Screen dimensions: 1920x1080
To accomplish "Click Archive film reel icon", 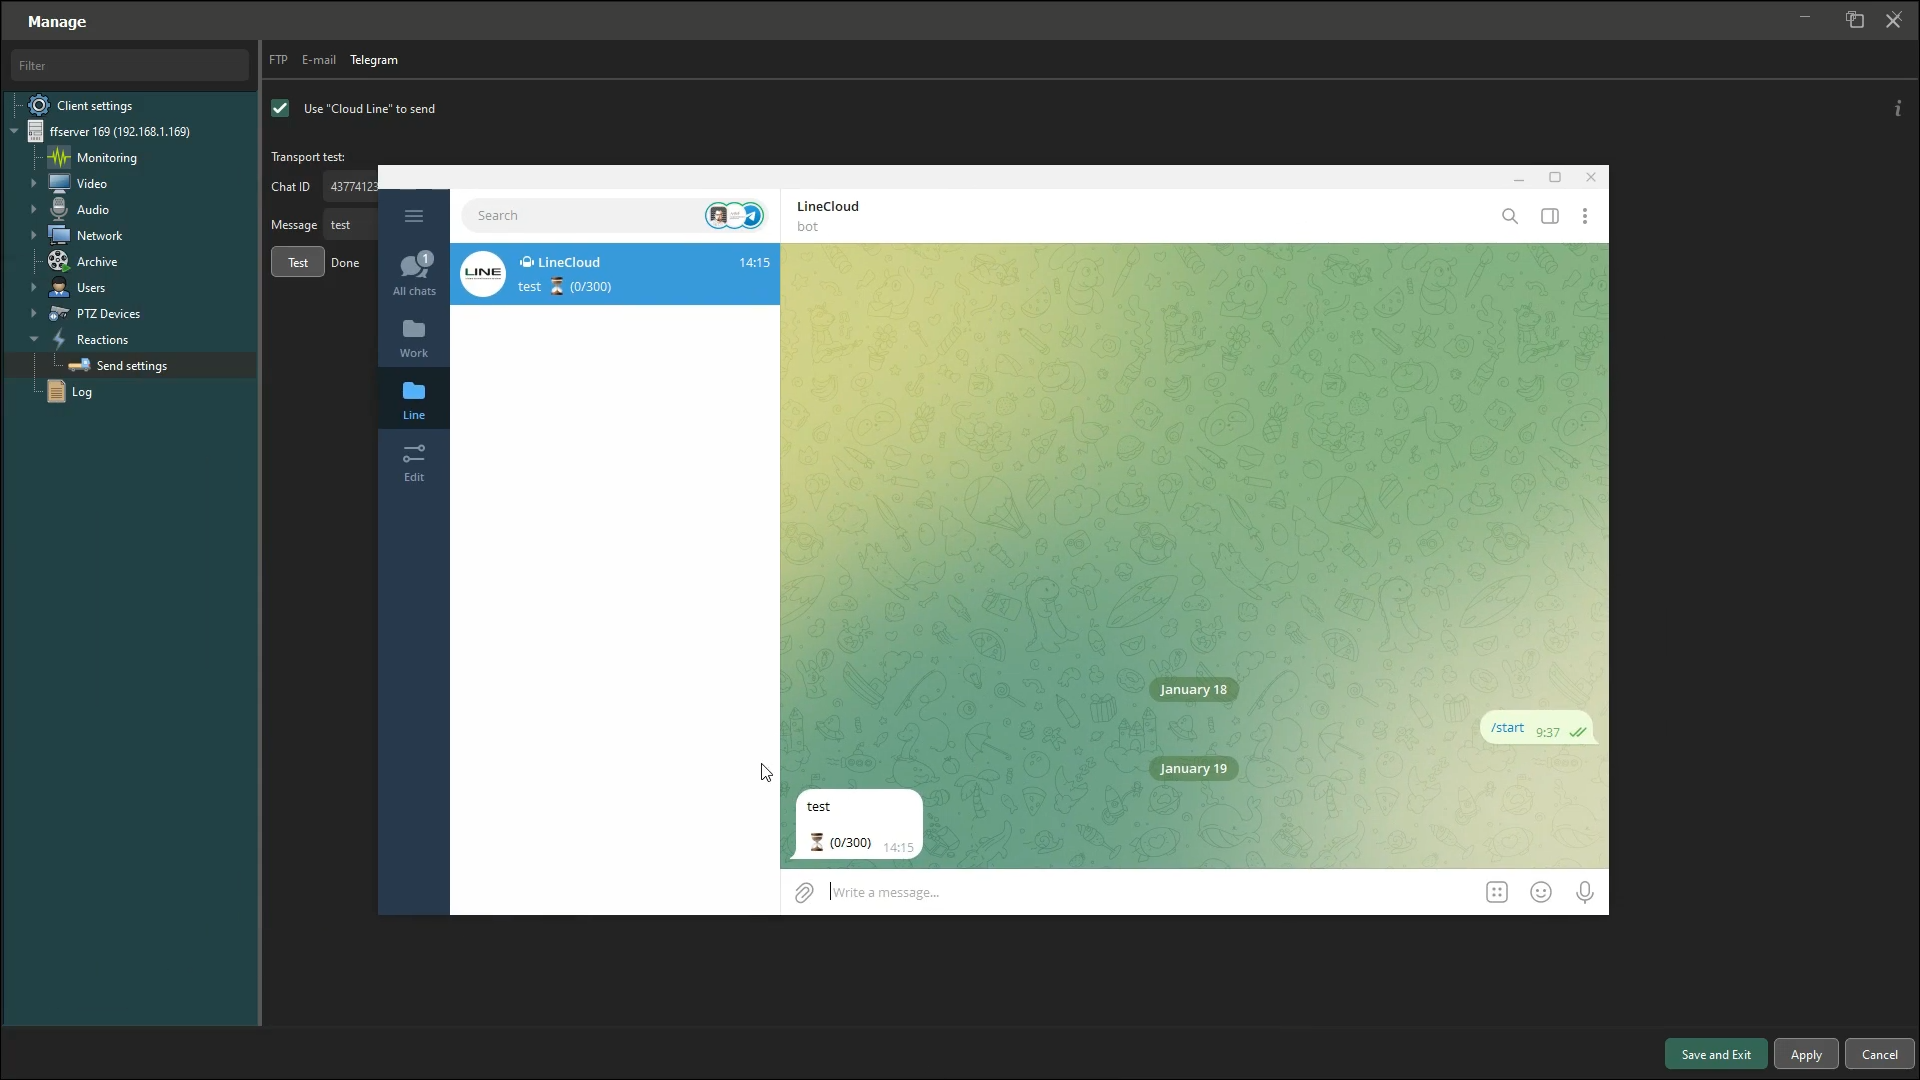I will pos(59,261).
